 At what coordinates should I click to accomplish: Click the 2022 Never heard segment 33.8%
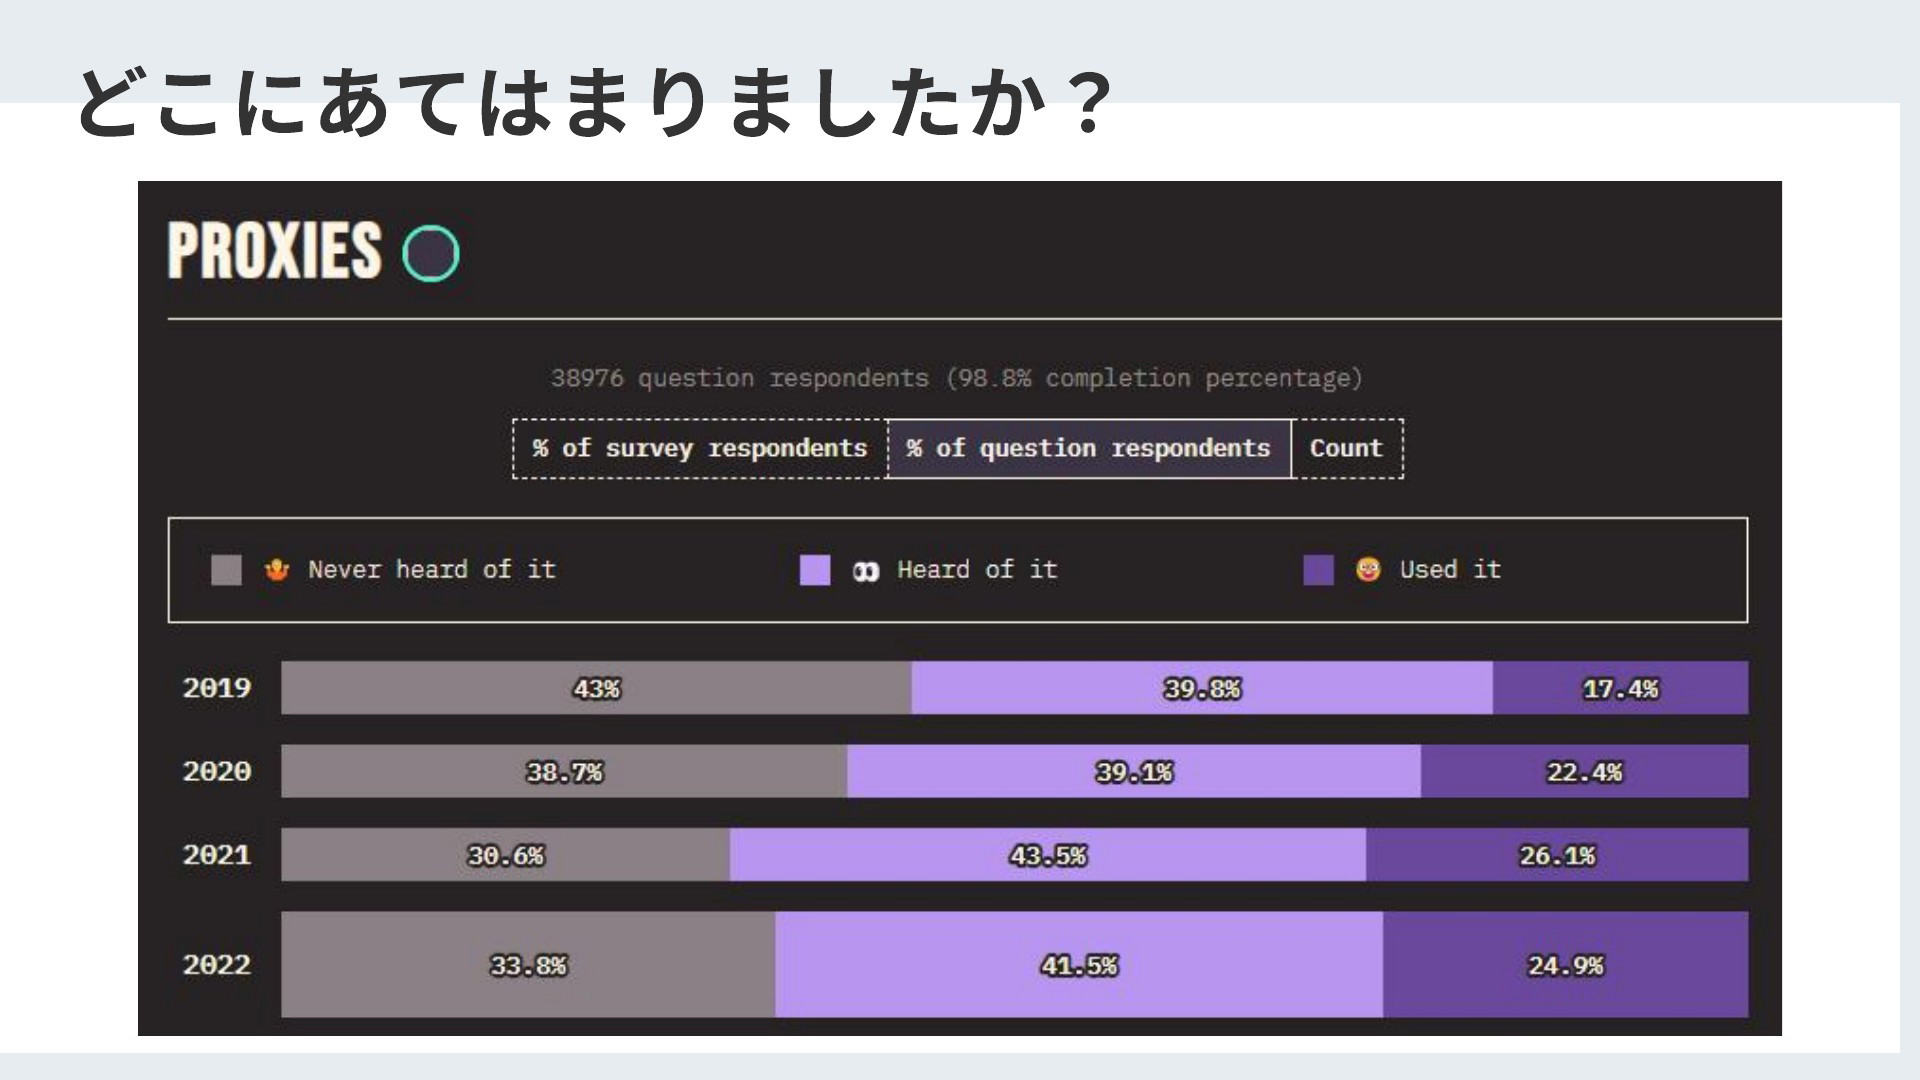tap(528, 965)
